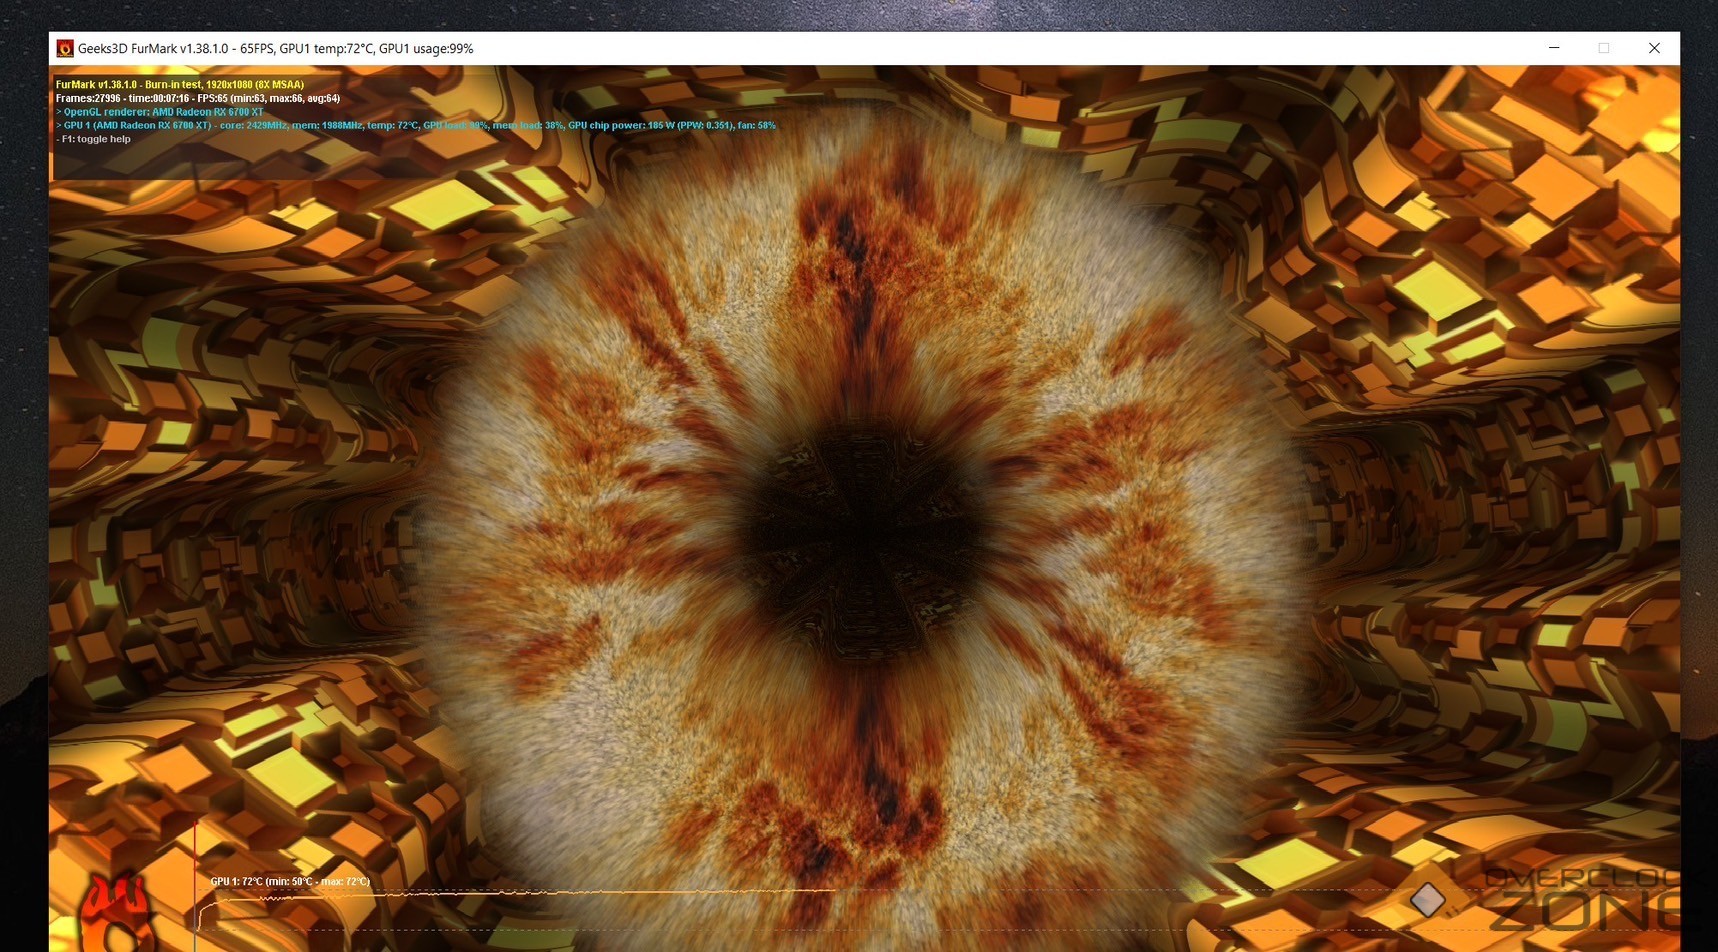Click the 'GPU 1: 72°C' temperature graph label
Screen dimensions: 1718x952
(x=290, y=881)
